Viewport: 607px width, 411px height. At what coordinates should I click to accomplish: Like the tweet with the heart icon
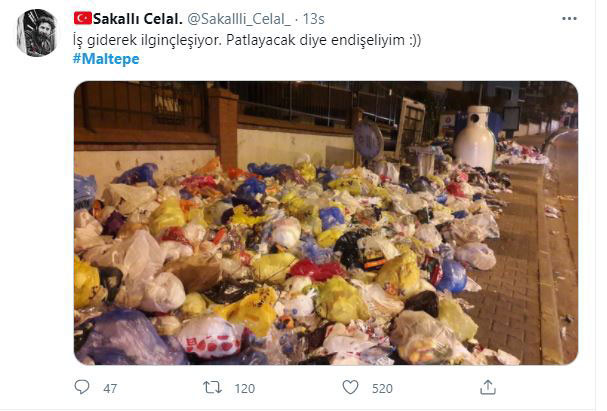click(x=350, y=387)
